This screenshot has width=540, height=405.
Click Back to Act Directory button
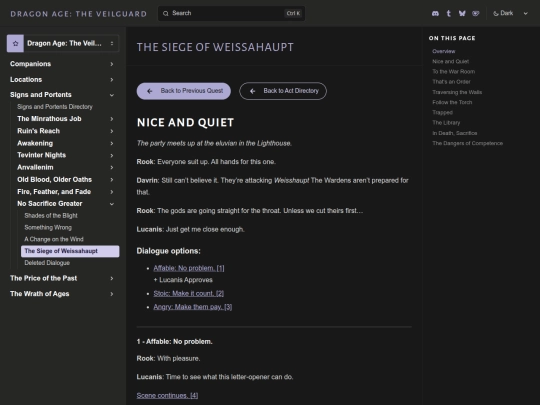(x=283, y=91)
